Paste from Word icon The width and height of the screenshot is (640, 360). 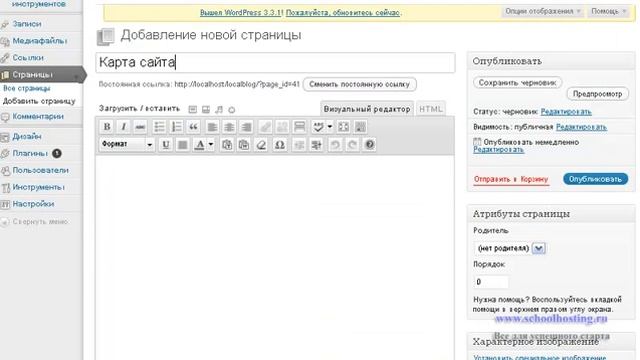click(244, 144)
